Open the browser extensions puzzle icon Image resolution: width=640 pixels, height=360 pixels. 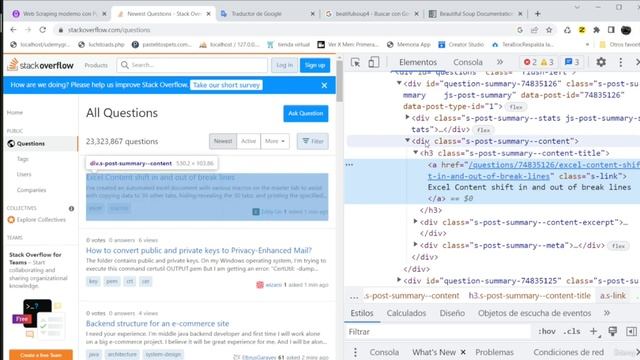[596, 30]
